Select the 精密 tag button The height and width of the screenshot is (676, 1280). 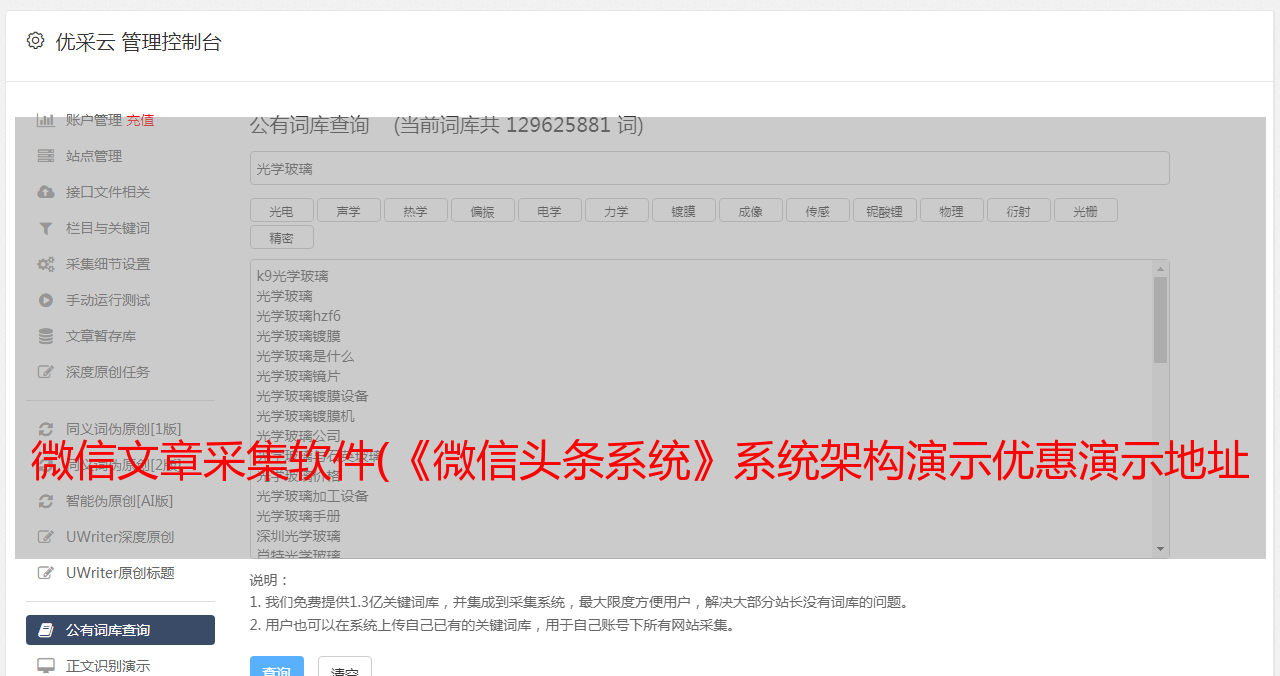[x=281, y=237]
